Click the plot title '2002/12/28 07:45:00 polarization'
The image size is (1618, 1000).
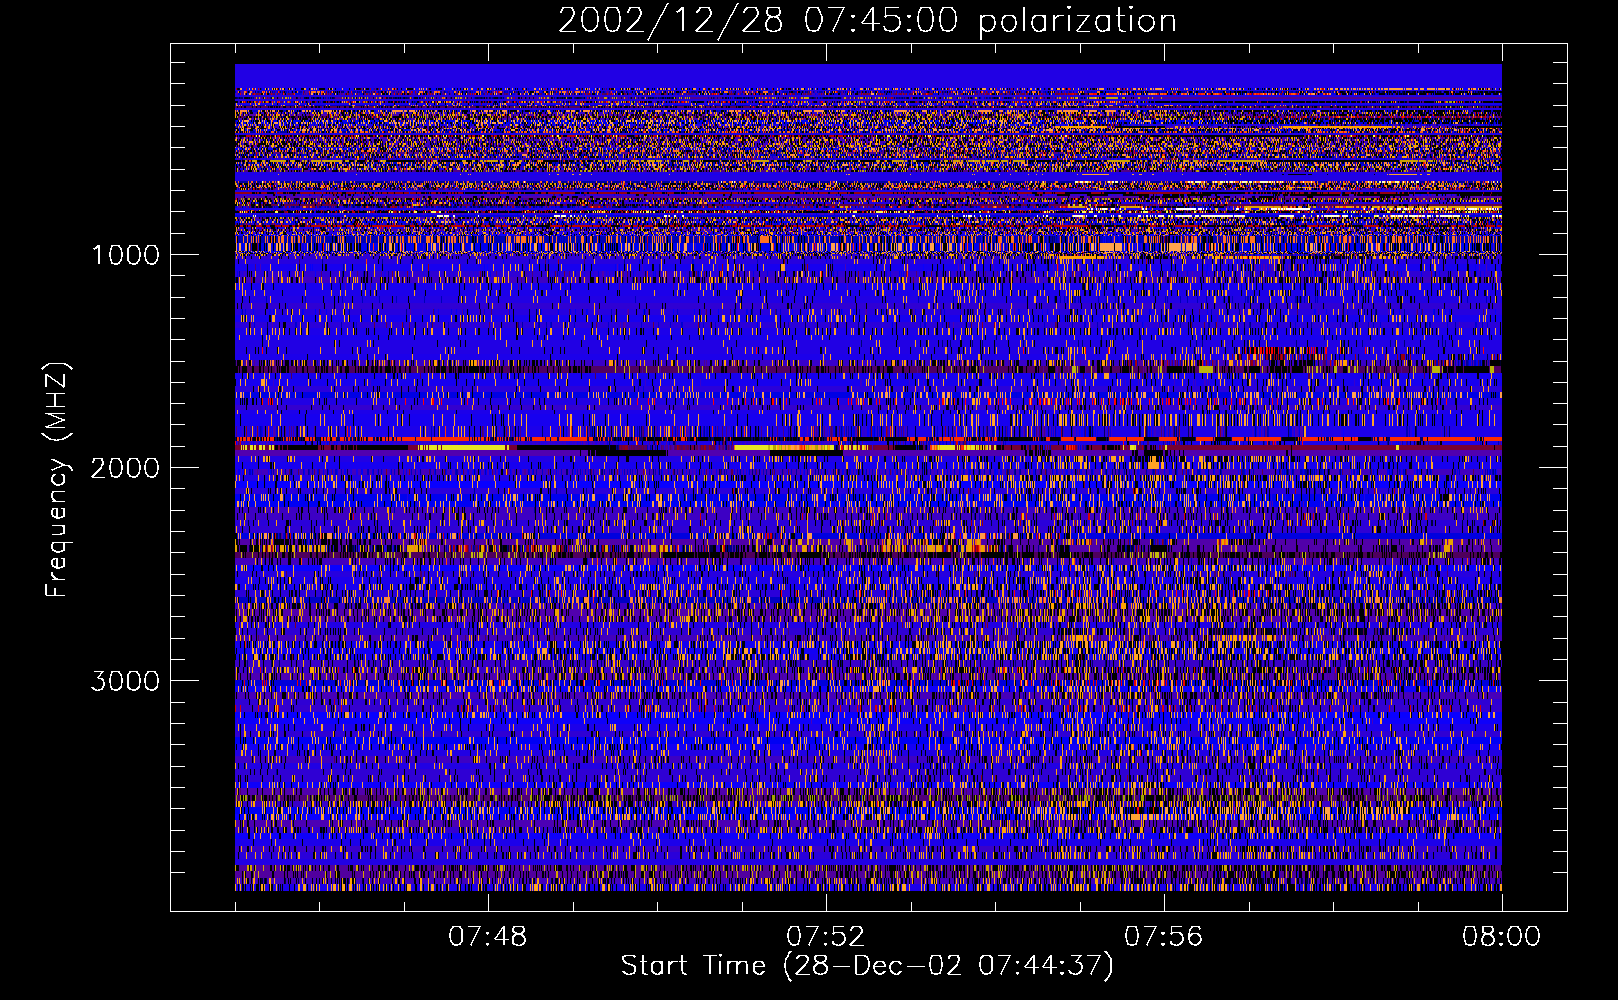867,20
